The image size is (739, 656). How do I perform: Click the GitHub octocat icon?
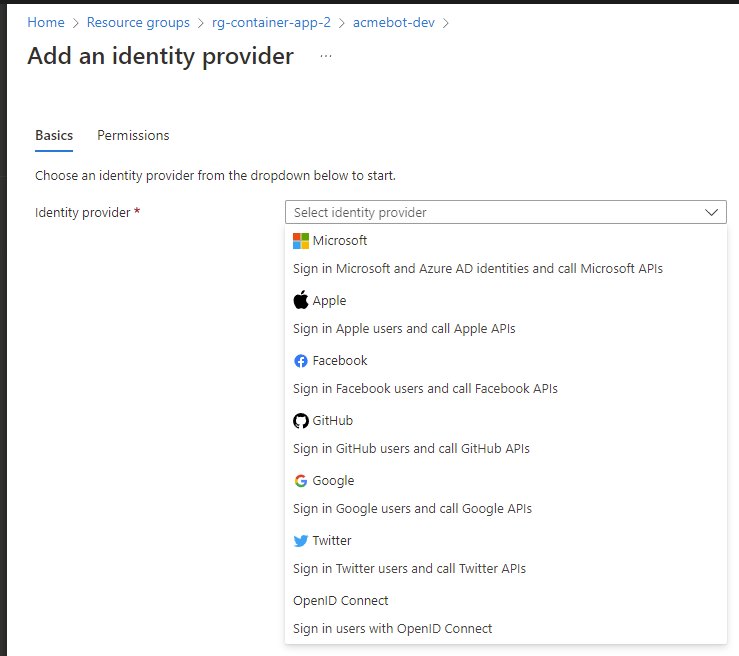[x=301, y=421]
